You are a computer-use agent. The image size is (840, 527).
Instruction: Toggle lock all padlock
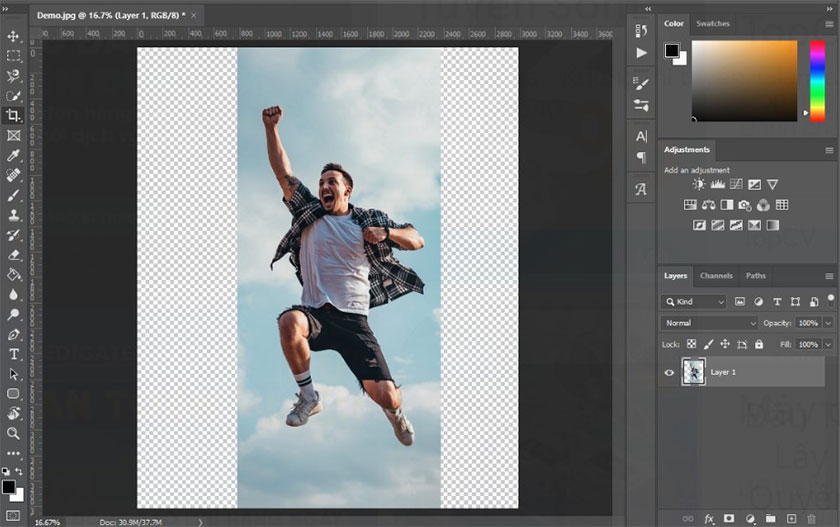(x=759, y=344)
